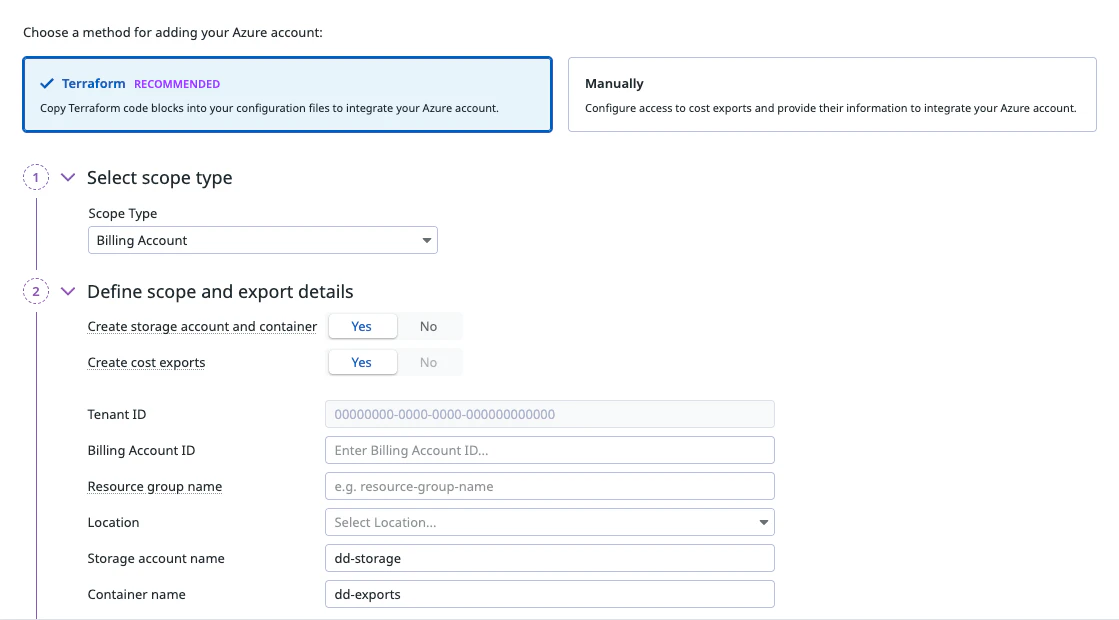This screenshot has height=620, width=1119.
Task: Click the step 2 circle indicator
Action: pos(36,292)
